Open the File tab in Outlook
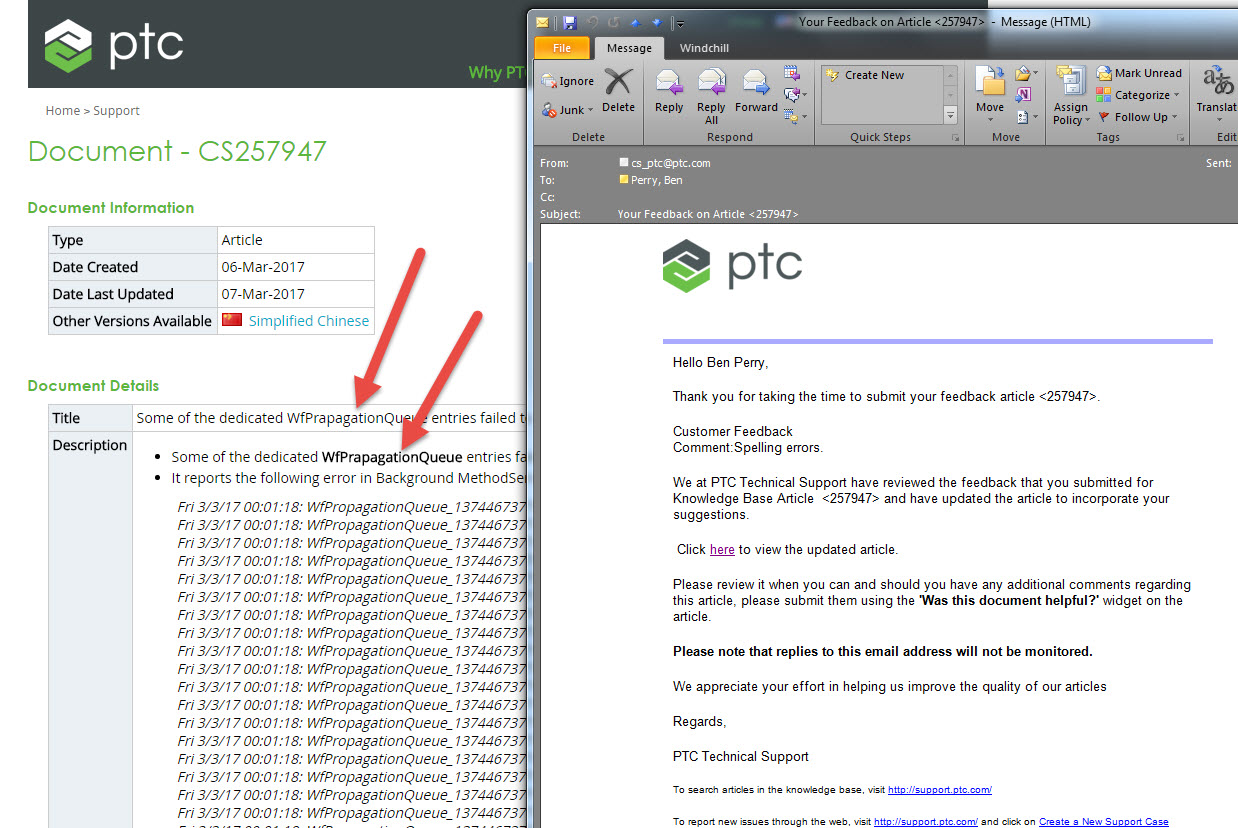 coord(562,48)
